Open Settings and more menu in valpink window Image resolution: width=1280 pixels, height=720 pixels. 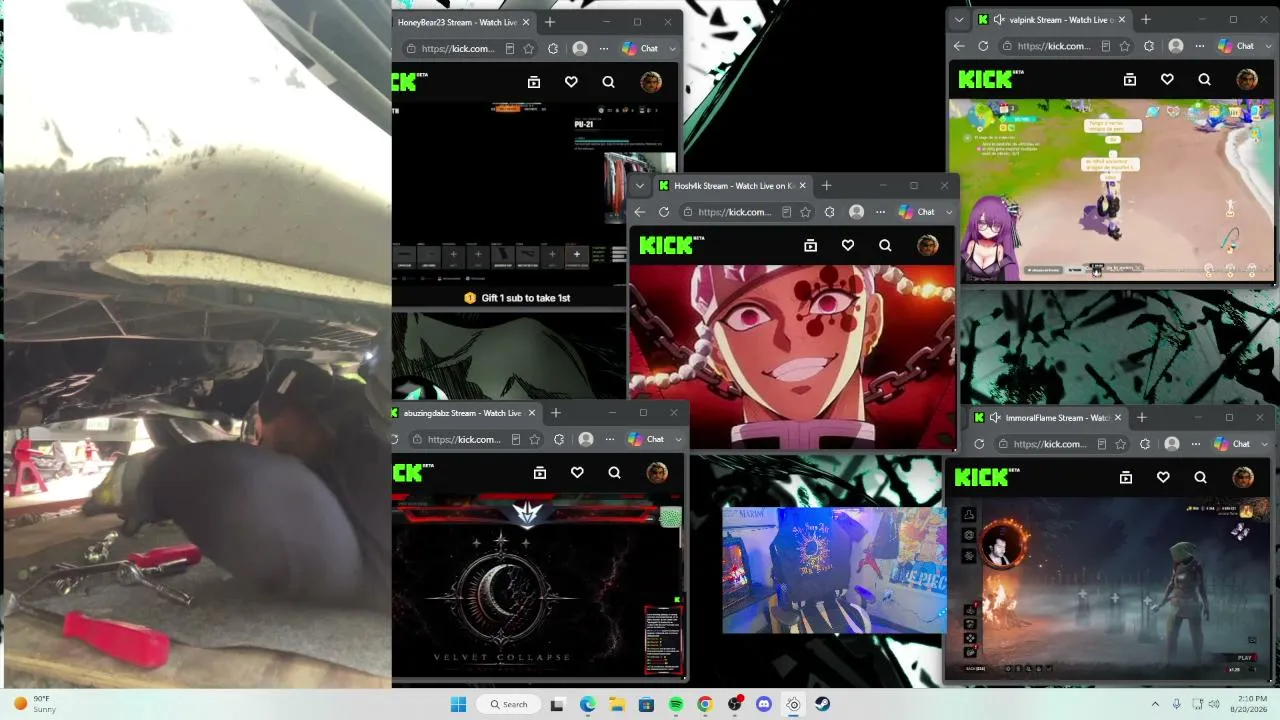coord(1200,46)
